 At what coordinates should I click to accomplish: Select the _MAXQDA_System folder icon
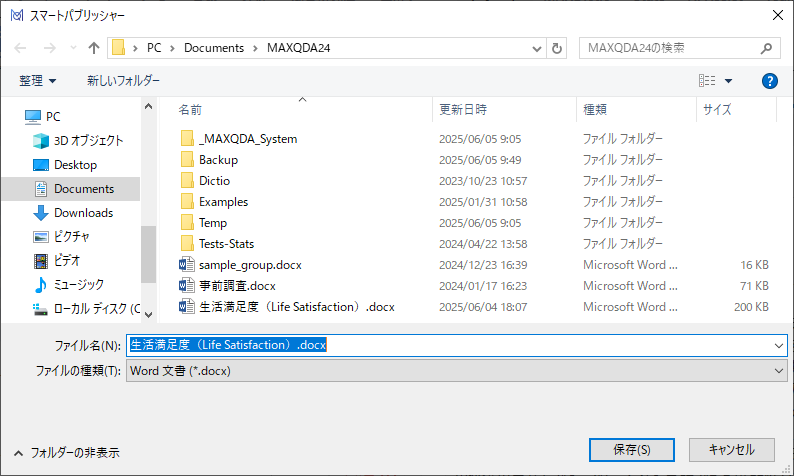[187, 138]
